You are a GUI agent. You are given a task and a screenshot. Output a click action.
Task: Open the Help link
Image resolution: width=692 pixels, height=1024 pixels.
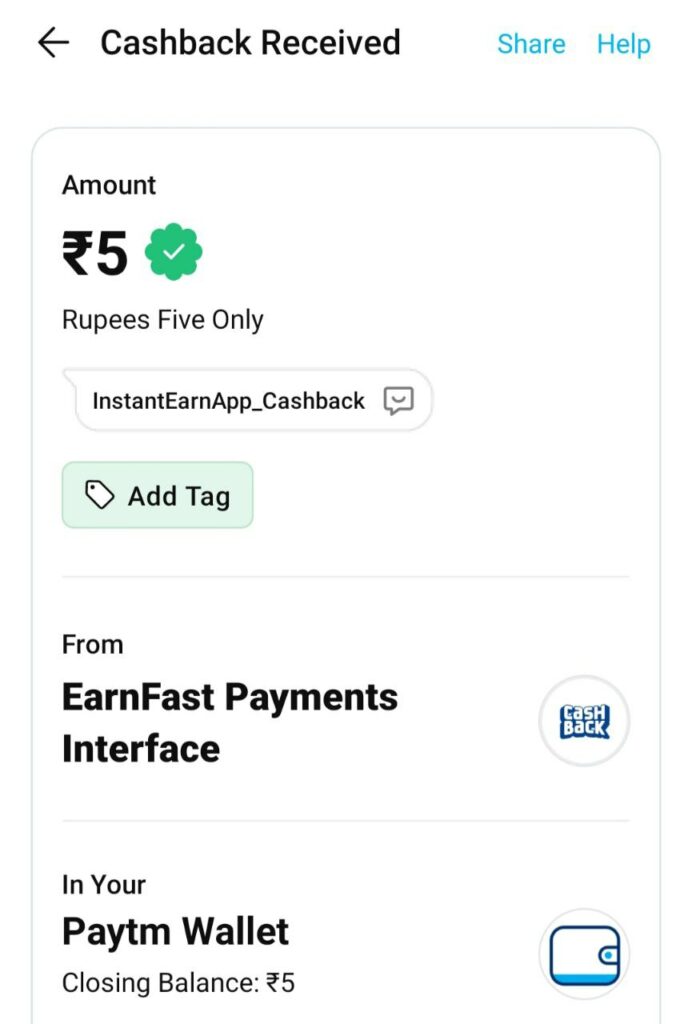pyautogui.click(x=623, y=44)
